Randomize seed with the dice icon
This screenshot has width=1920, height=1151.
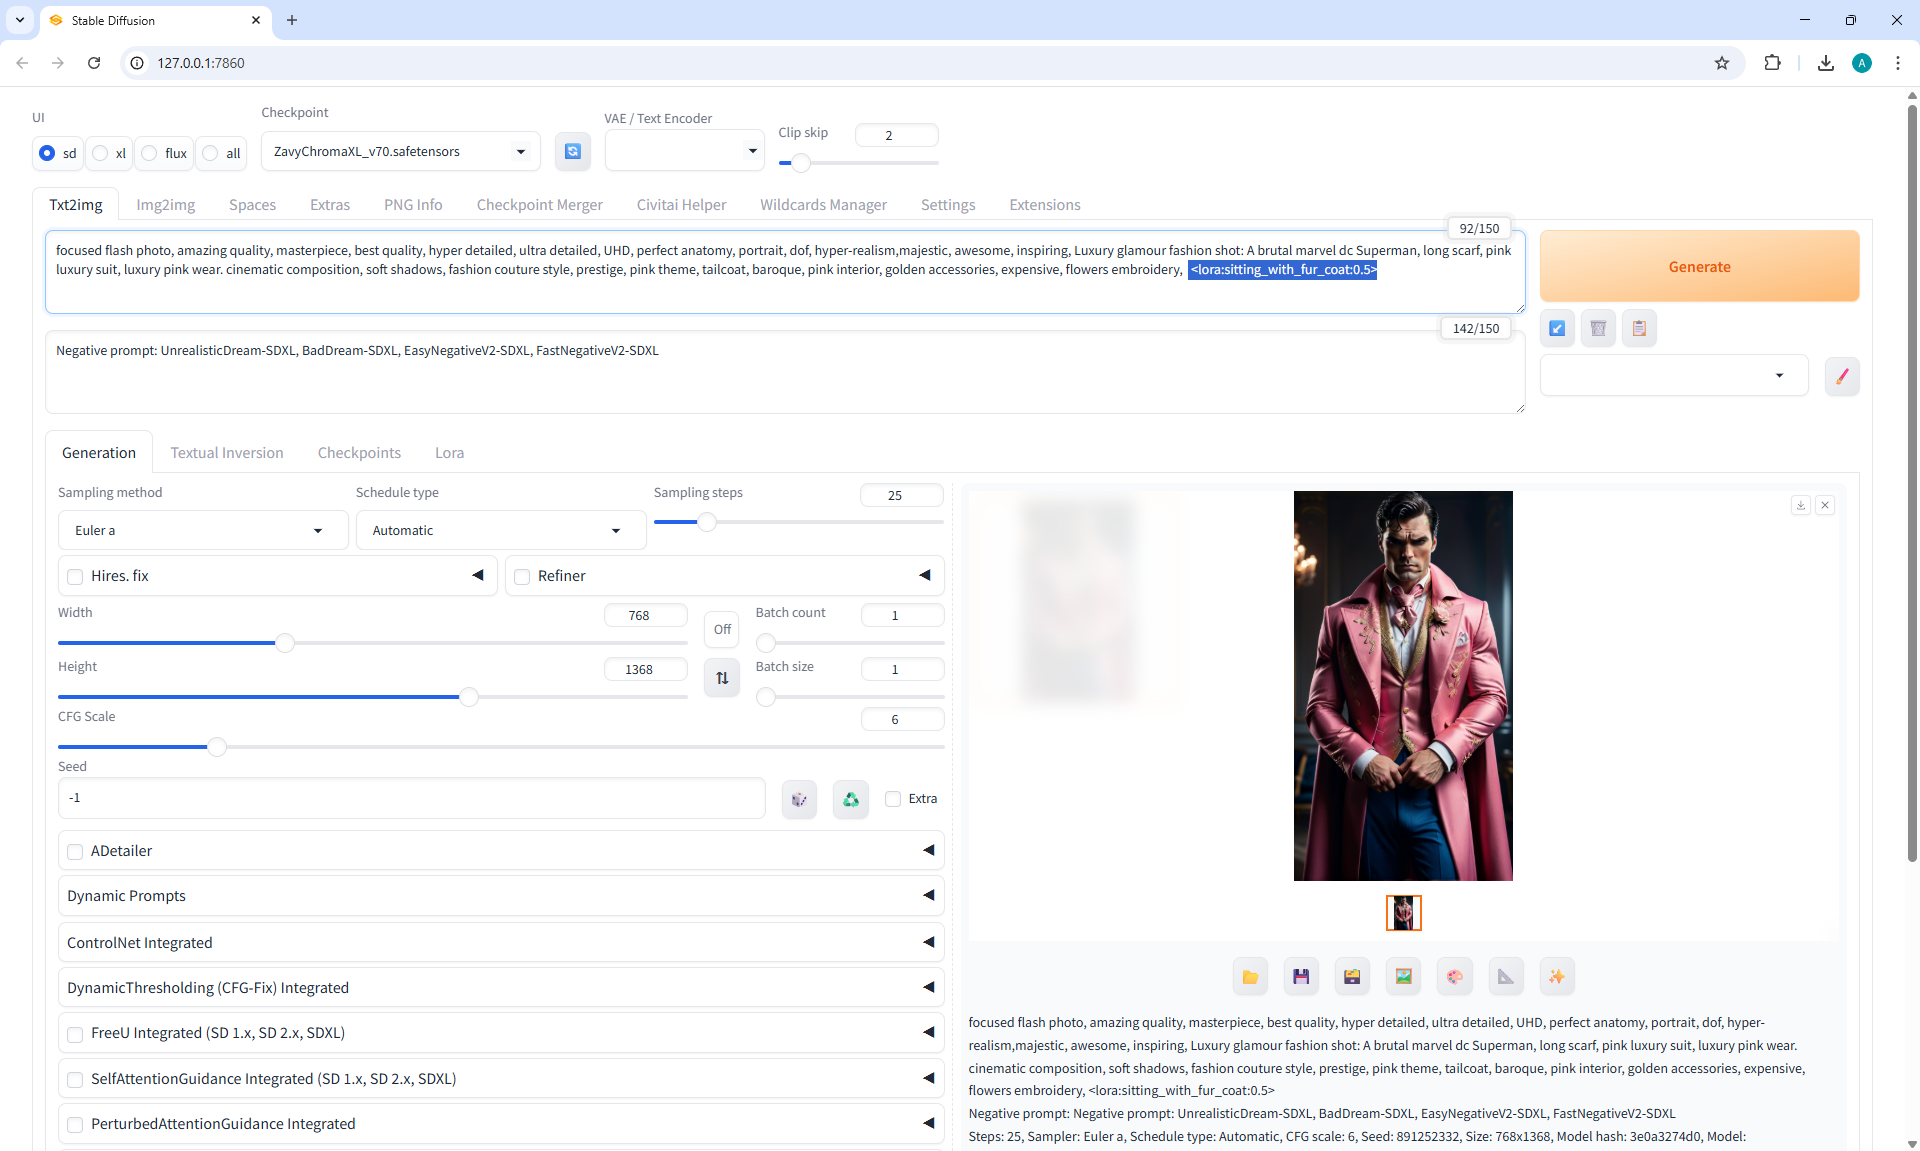click(x=799, y=799)
